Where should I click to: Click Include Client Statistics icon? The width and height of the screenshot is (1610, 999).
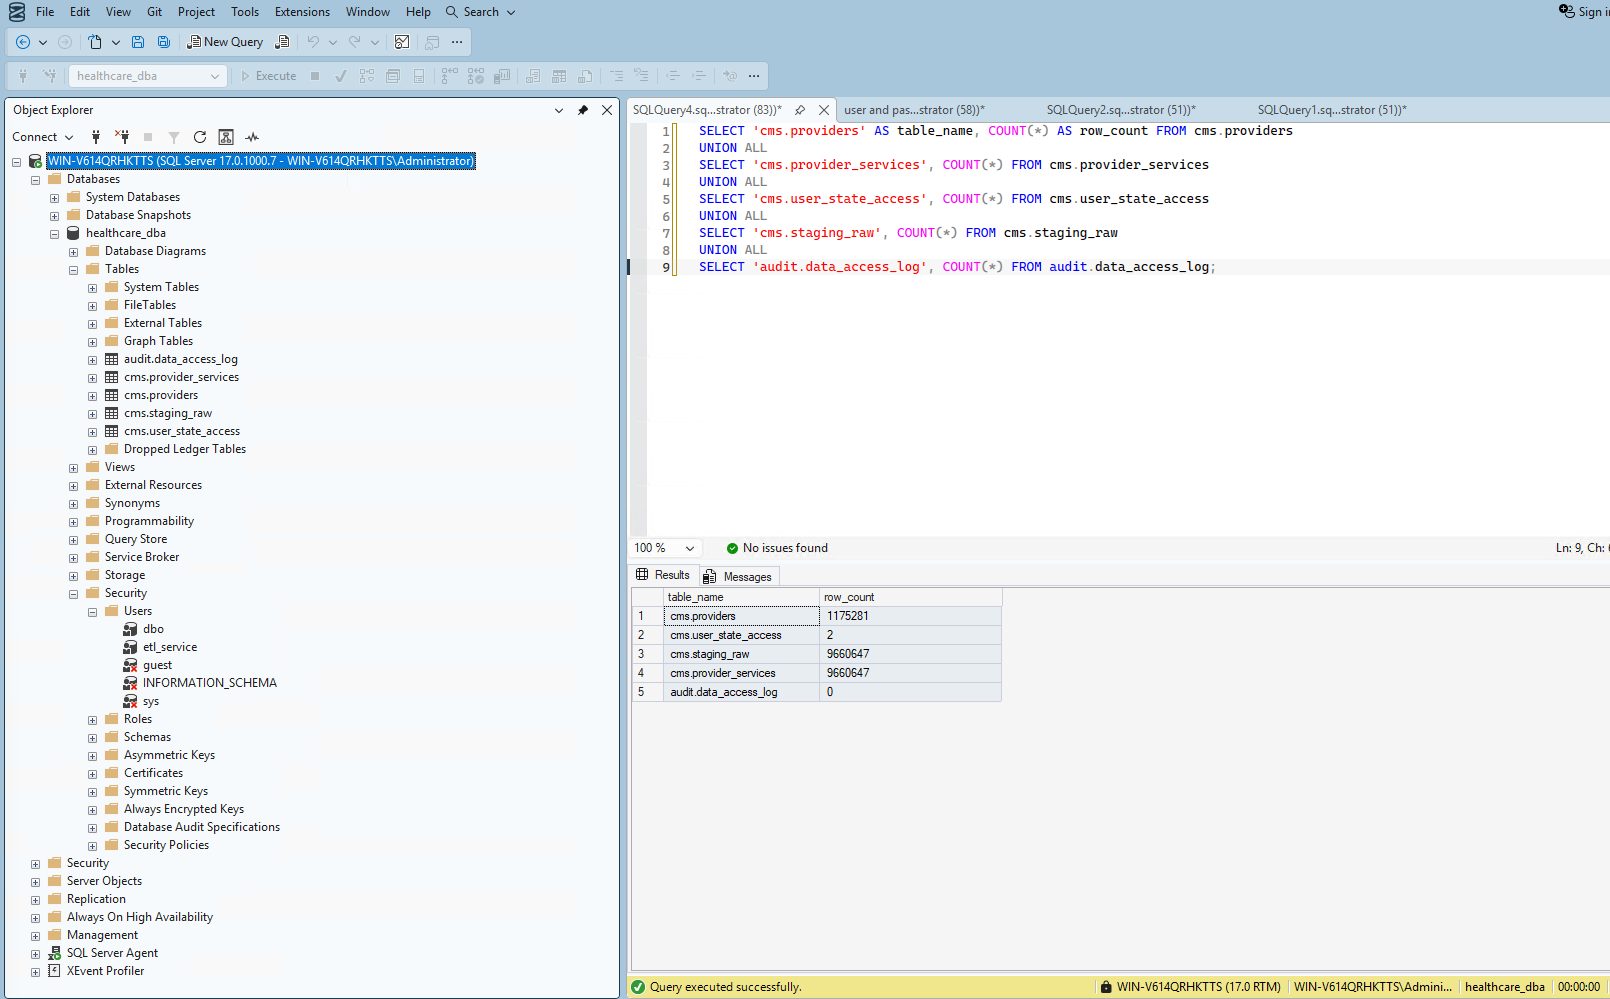click(502, 76)
